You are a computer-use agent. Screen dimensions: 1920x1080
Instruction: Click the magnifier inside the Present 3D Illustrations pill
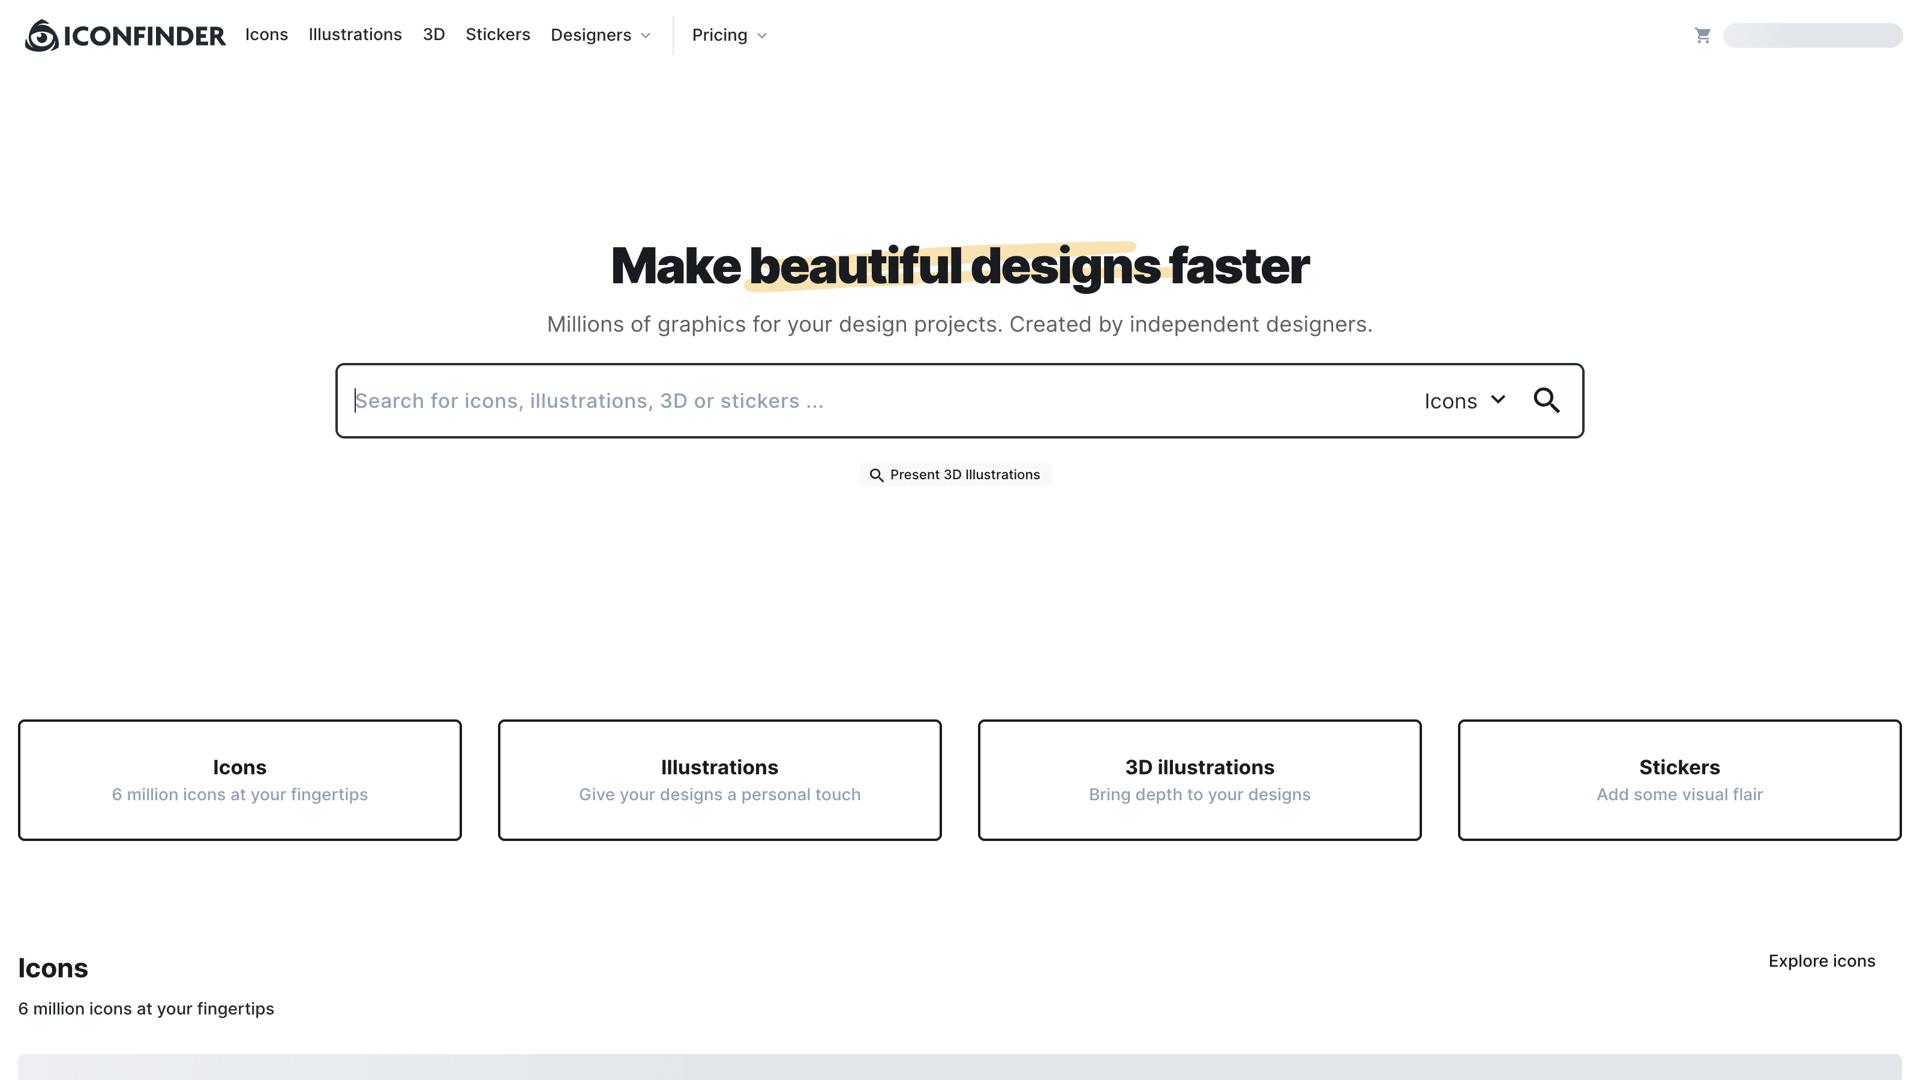(877, 475)
